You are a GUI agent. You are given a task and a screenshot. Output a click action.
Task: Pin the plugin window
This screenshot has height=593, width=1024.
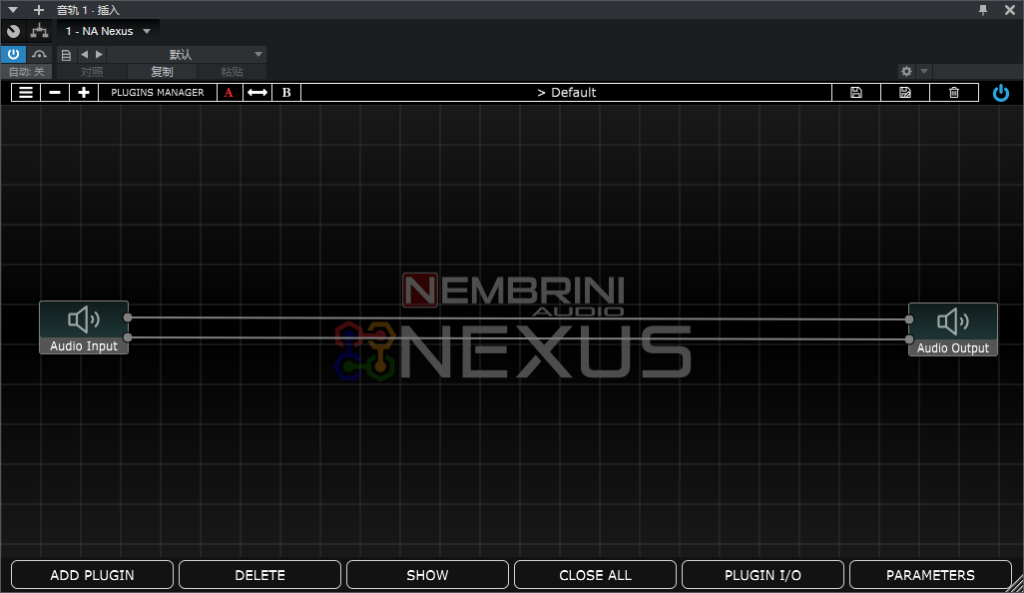point(983,10)
